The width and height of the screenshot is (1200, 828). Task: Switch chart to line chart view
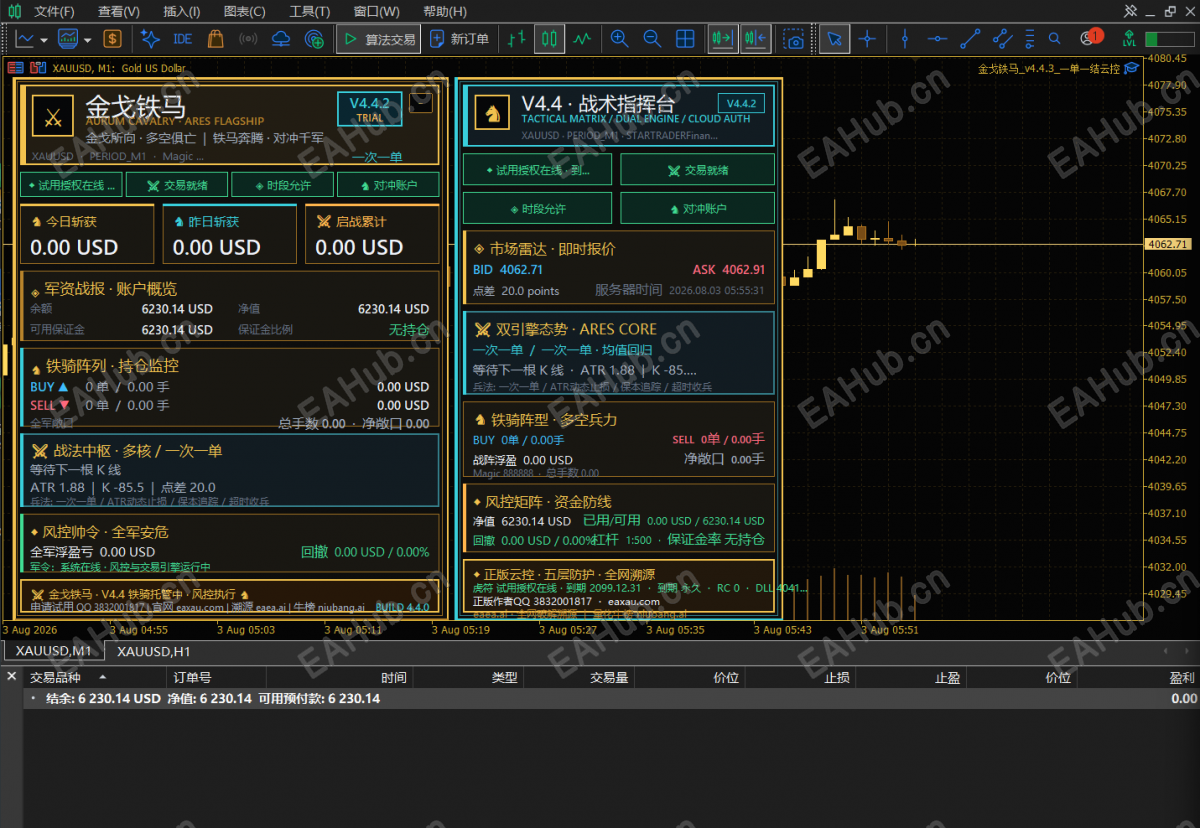click(x=581, y=39)
